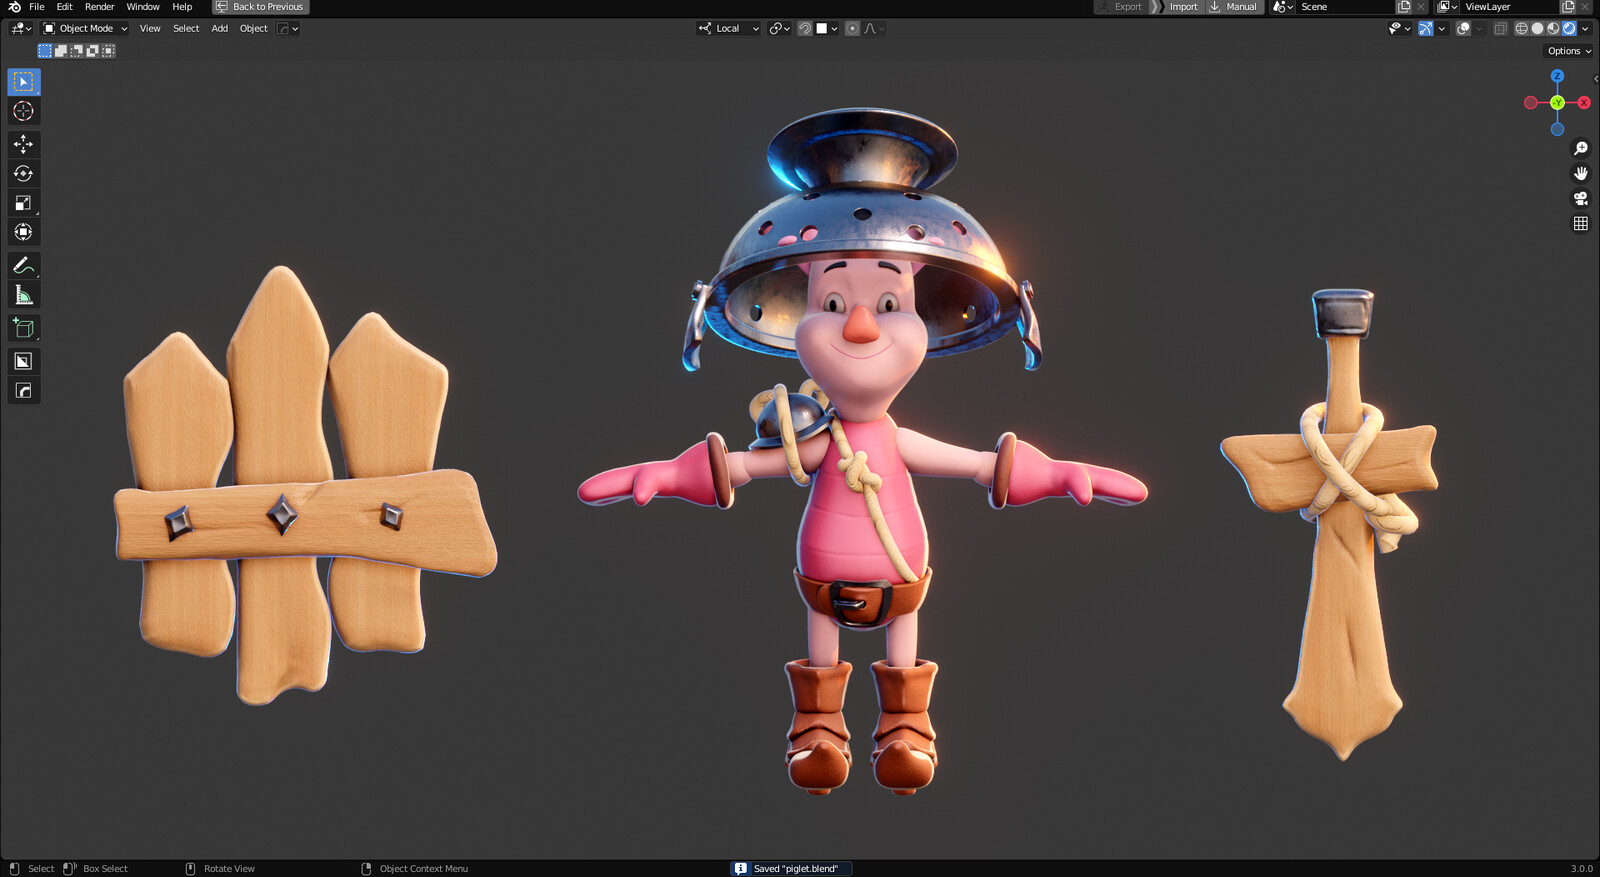Click Back to Previous button
The width and height of the screenshot is (1600, 877).
(x=260, y=7)
